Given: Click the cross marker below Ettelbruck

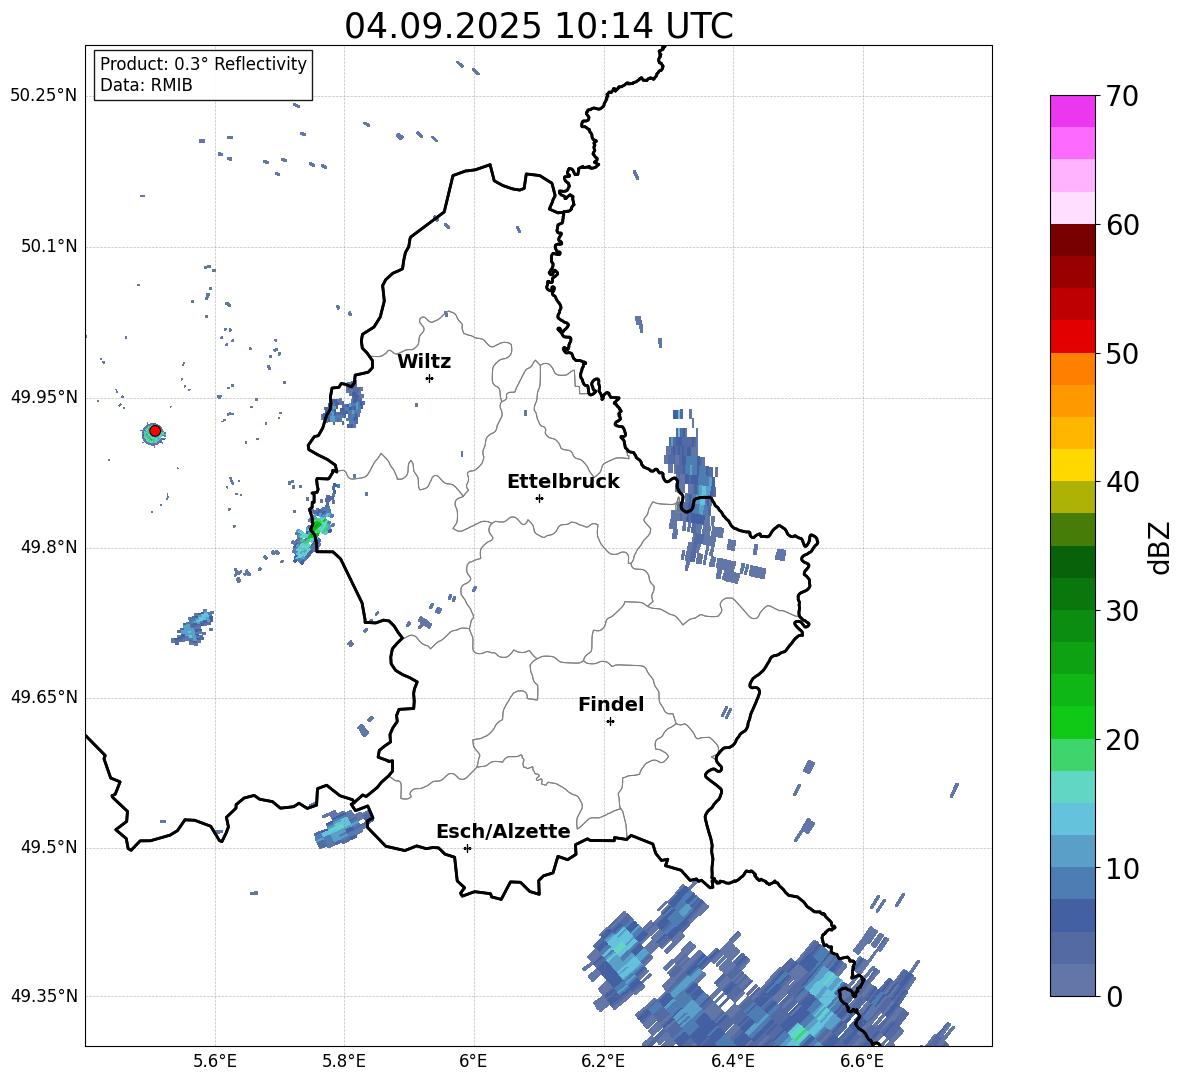Looking at the screenshot, I should [539, 498].
